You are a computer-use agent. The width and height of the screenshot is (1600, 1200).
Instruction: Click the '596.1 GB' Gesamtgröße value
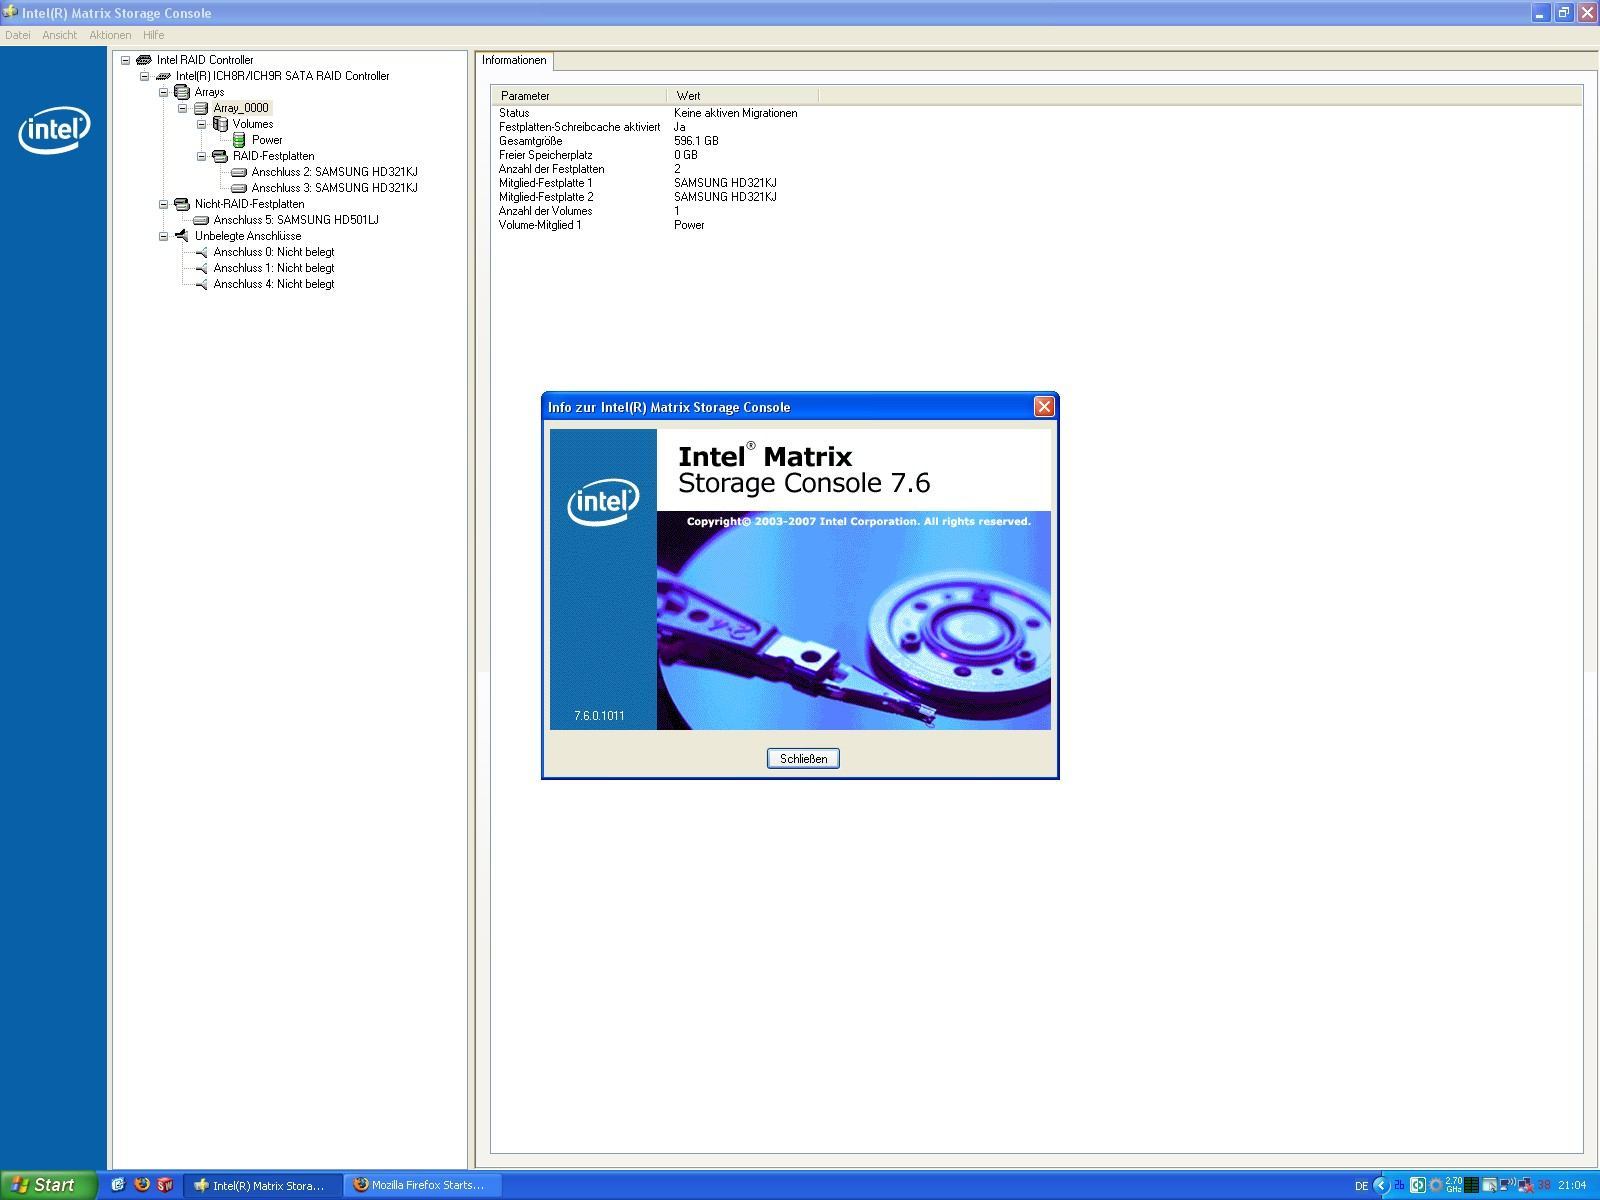[696, 141]
